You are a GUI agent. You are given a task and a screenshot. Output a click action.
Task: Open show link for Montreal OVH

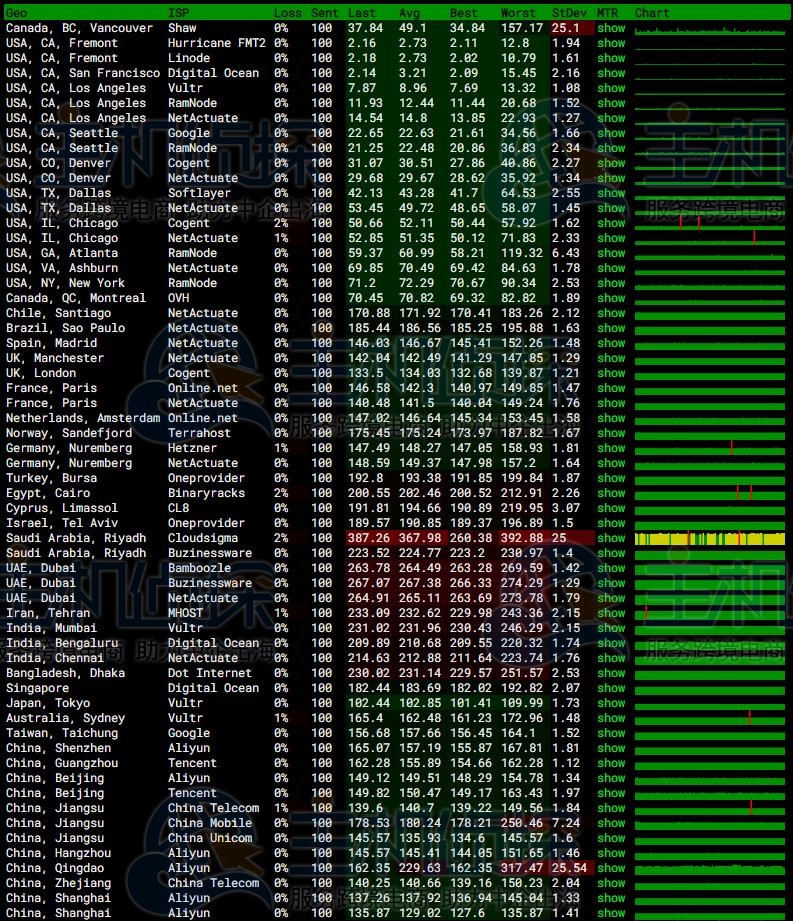(x=611, y=298)
